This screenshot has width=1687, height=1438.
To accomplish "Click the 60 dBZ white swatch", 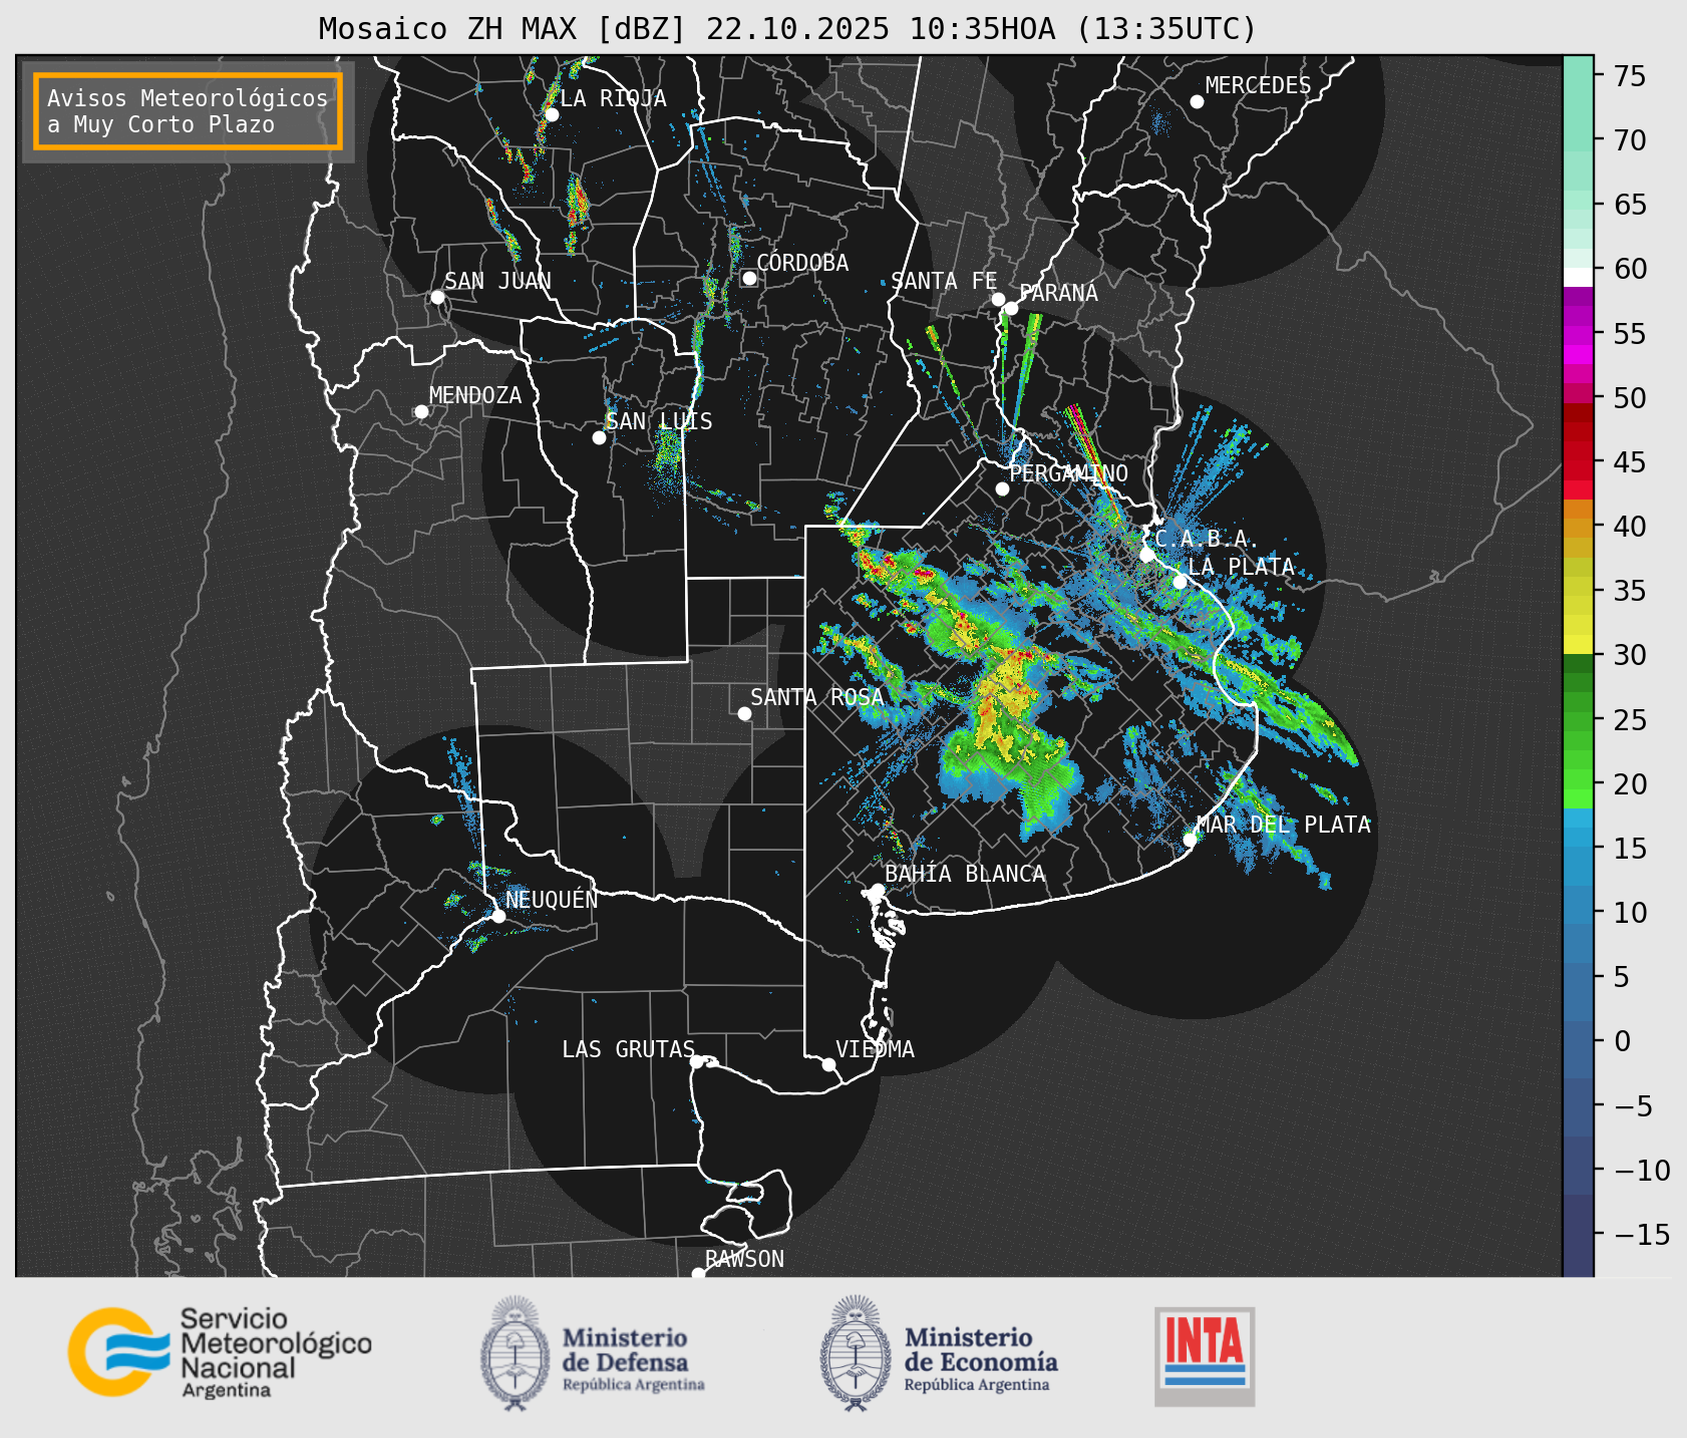I will pos(1578,277).
